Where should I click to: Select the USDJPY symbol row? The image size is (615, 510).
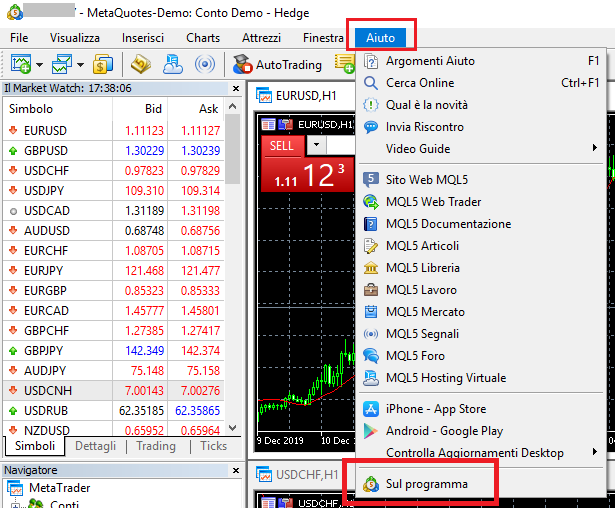coord(113,190)
